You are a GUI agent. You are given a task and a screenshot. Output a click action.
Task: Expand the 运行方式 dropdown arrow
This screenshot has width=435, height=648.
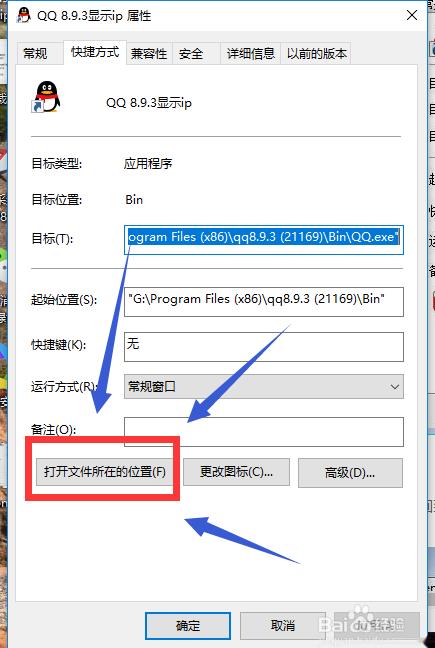pyautogui.click(x=395, y=387)
